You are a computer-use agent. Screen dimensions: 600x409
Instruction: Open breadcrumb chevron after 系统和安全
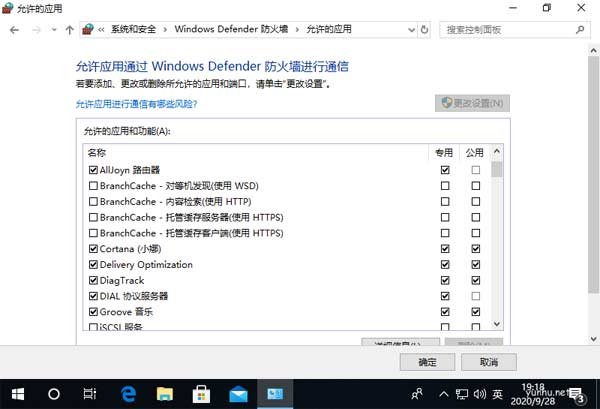(x=165, y=29)
